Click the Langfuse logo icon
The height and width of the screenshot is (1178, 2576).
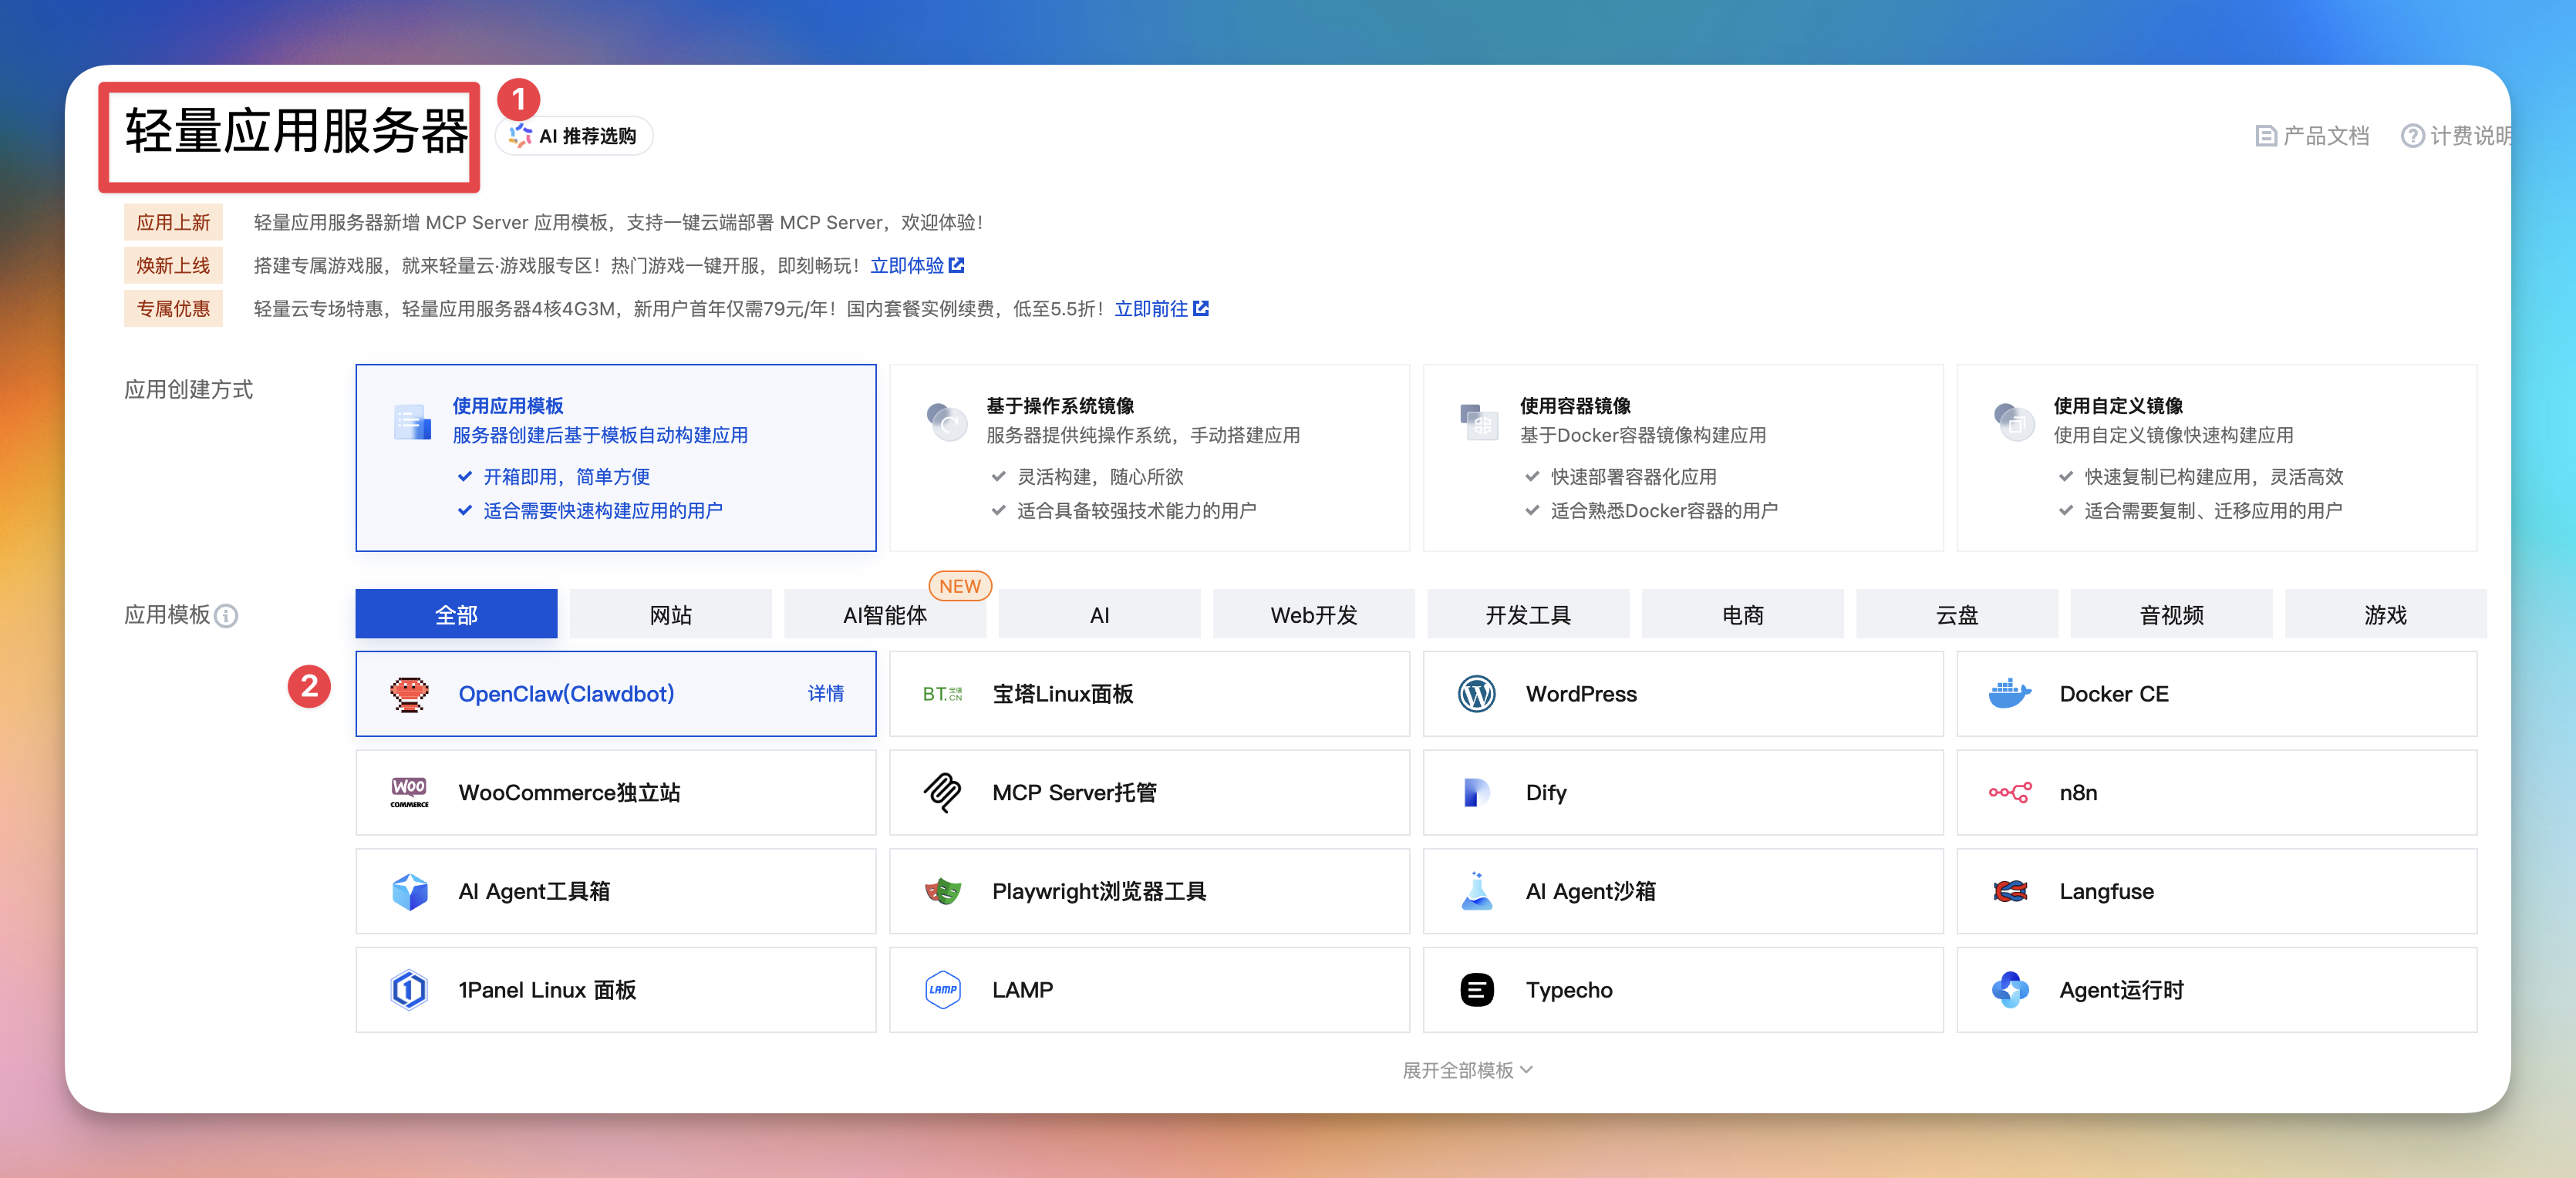click(x=2009, y=891)
